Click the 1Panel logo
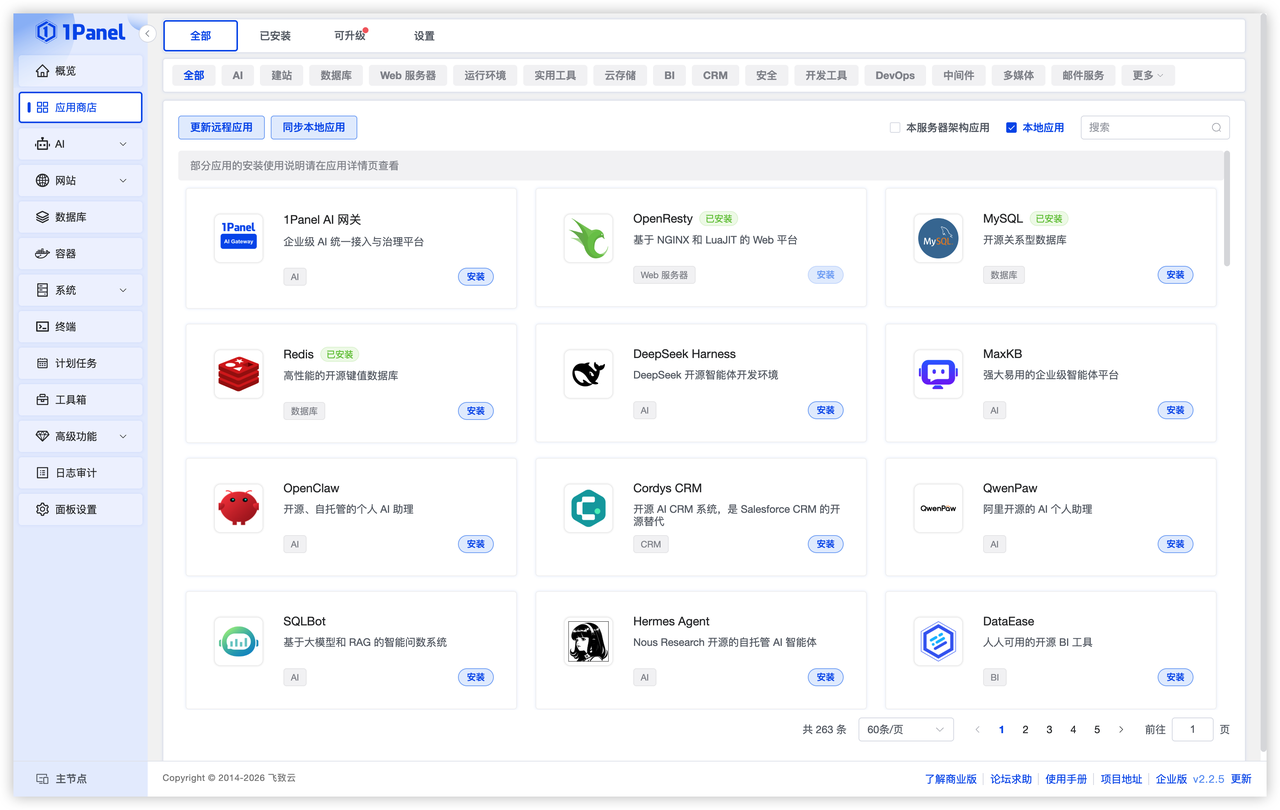 pyautogui.click(x=80, y=32)
